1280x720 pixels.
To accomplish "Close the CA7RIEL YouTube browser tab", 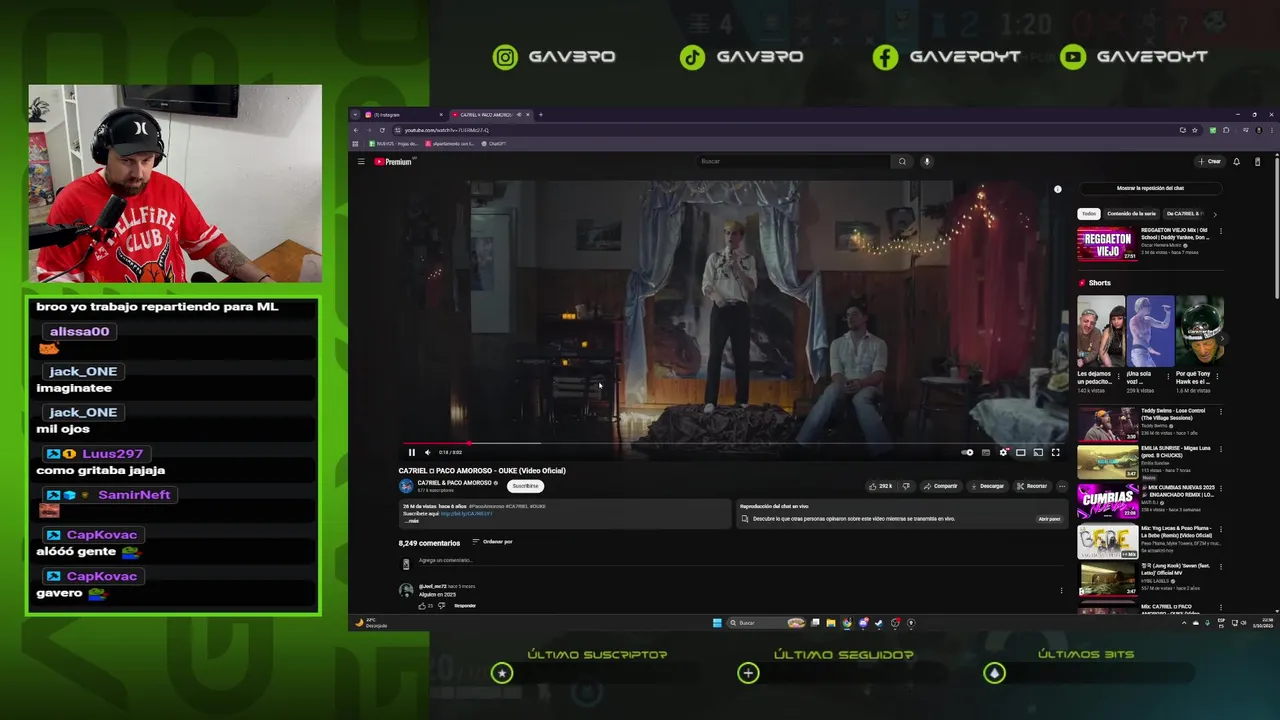I will pos(528,115).
